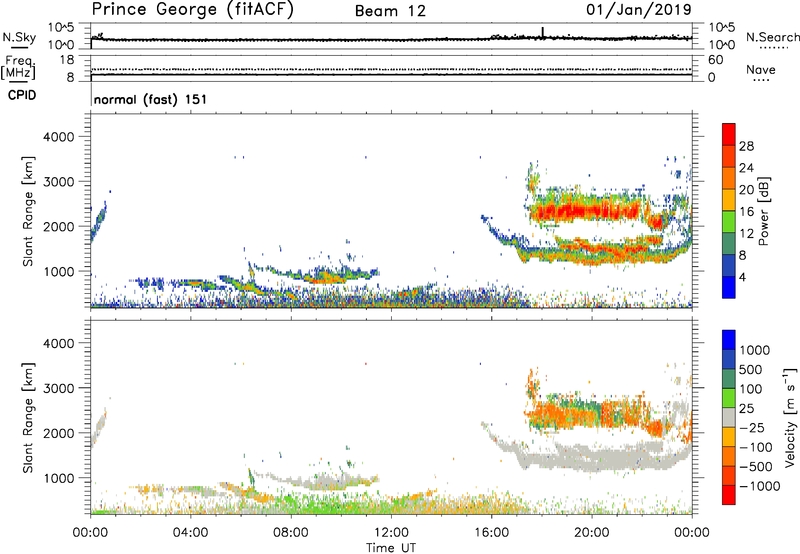Click the "normal (fast) 151" mode text
Viewport: 800px width, 554px height.
(150, 99)
